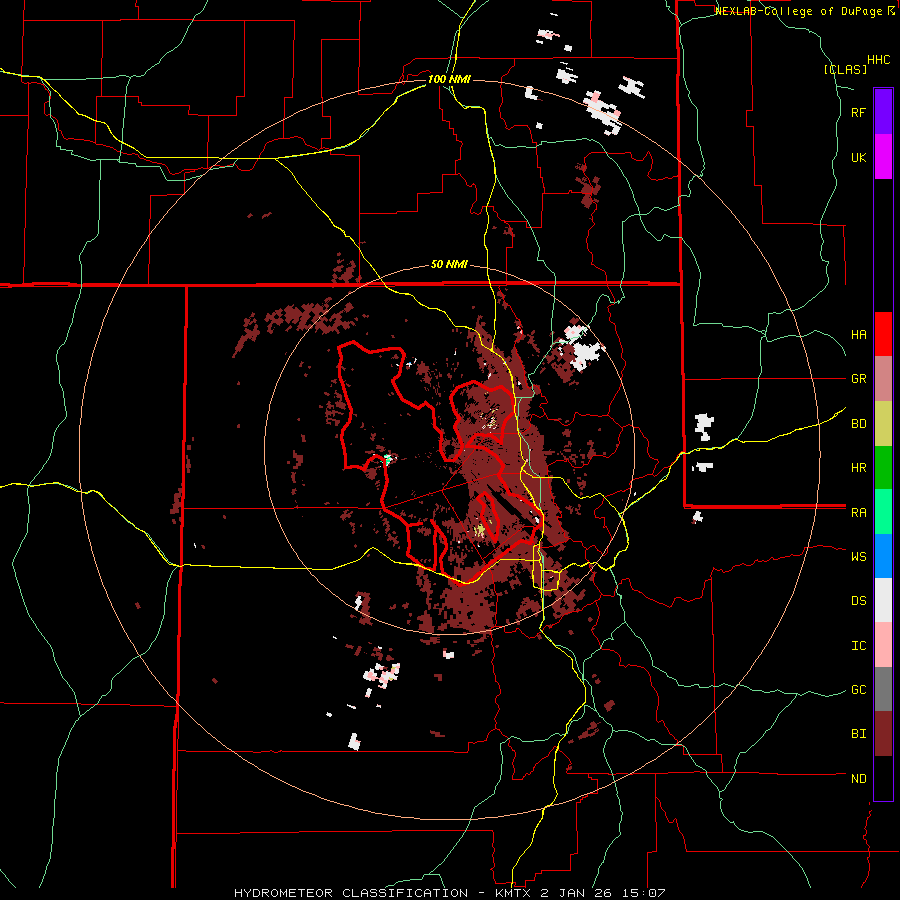Viewport: 900px width, 900px height.
Task: Click the HR legend label
Action: pyautogui.click(x=858, y=468)
